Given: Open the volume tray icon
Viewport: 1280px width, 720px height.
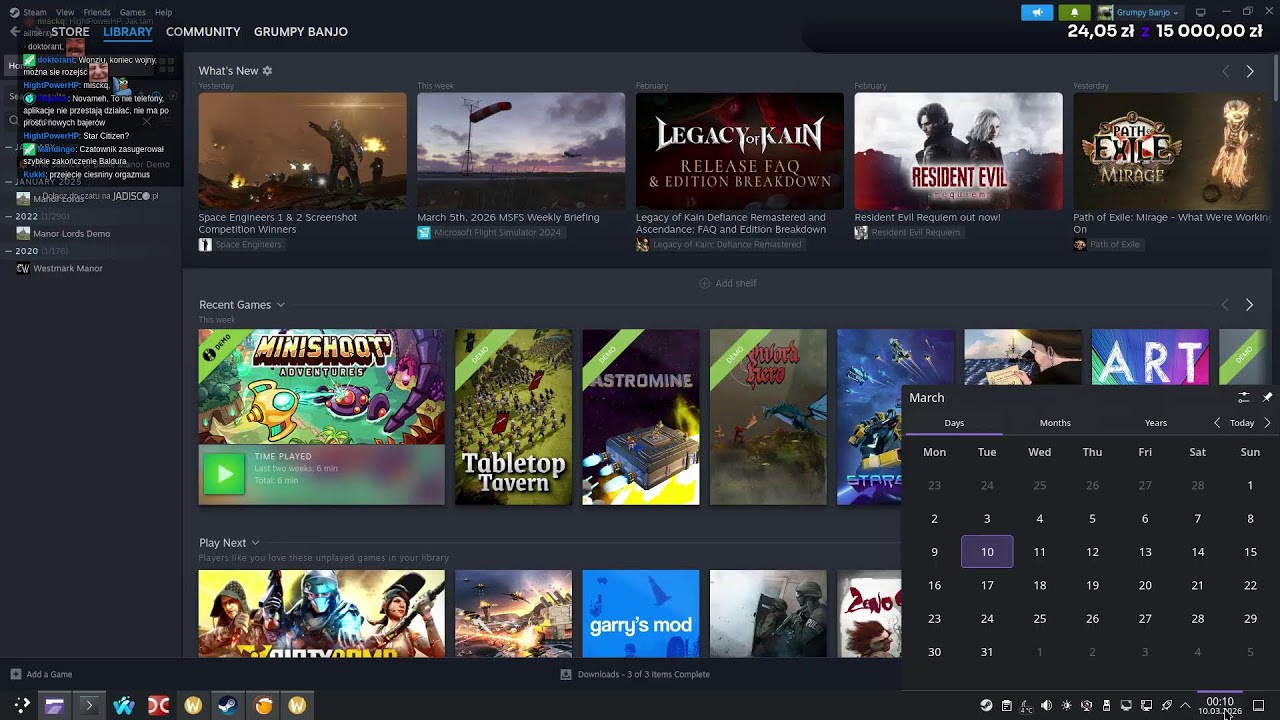Looking at the screenshot, I should pyautogui.click(x=1046, y=705).
